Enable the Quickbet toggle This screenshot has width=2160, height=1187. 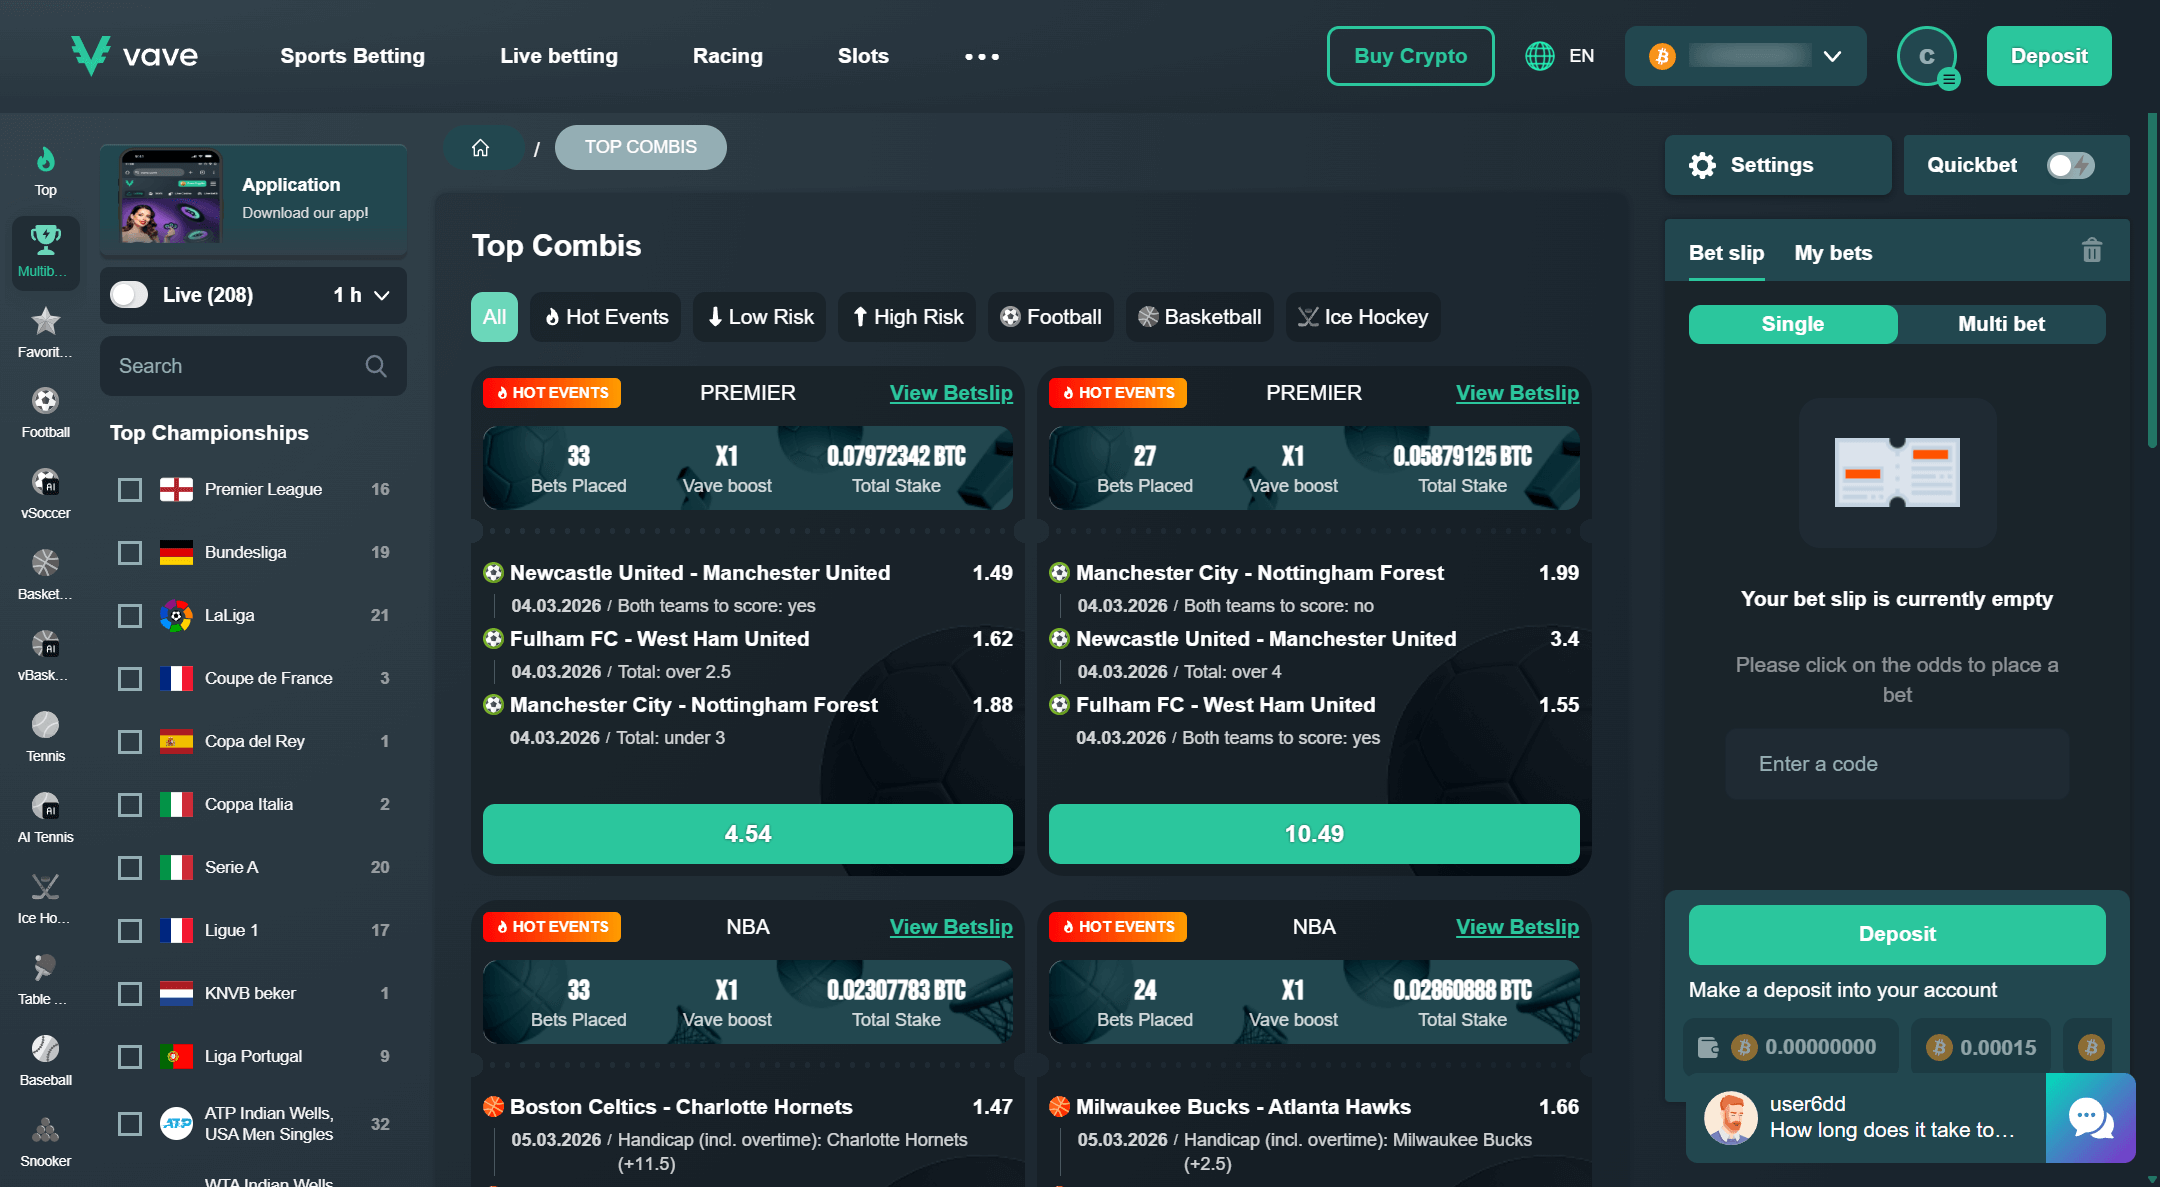click(2069, 165)
